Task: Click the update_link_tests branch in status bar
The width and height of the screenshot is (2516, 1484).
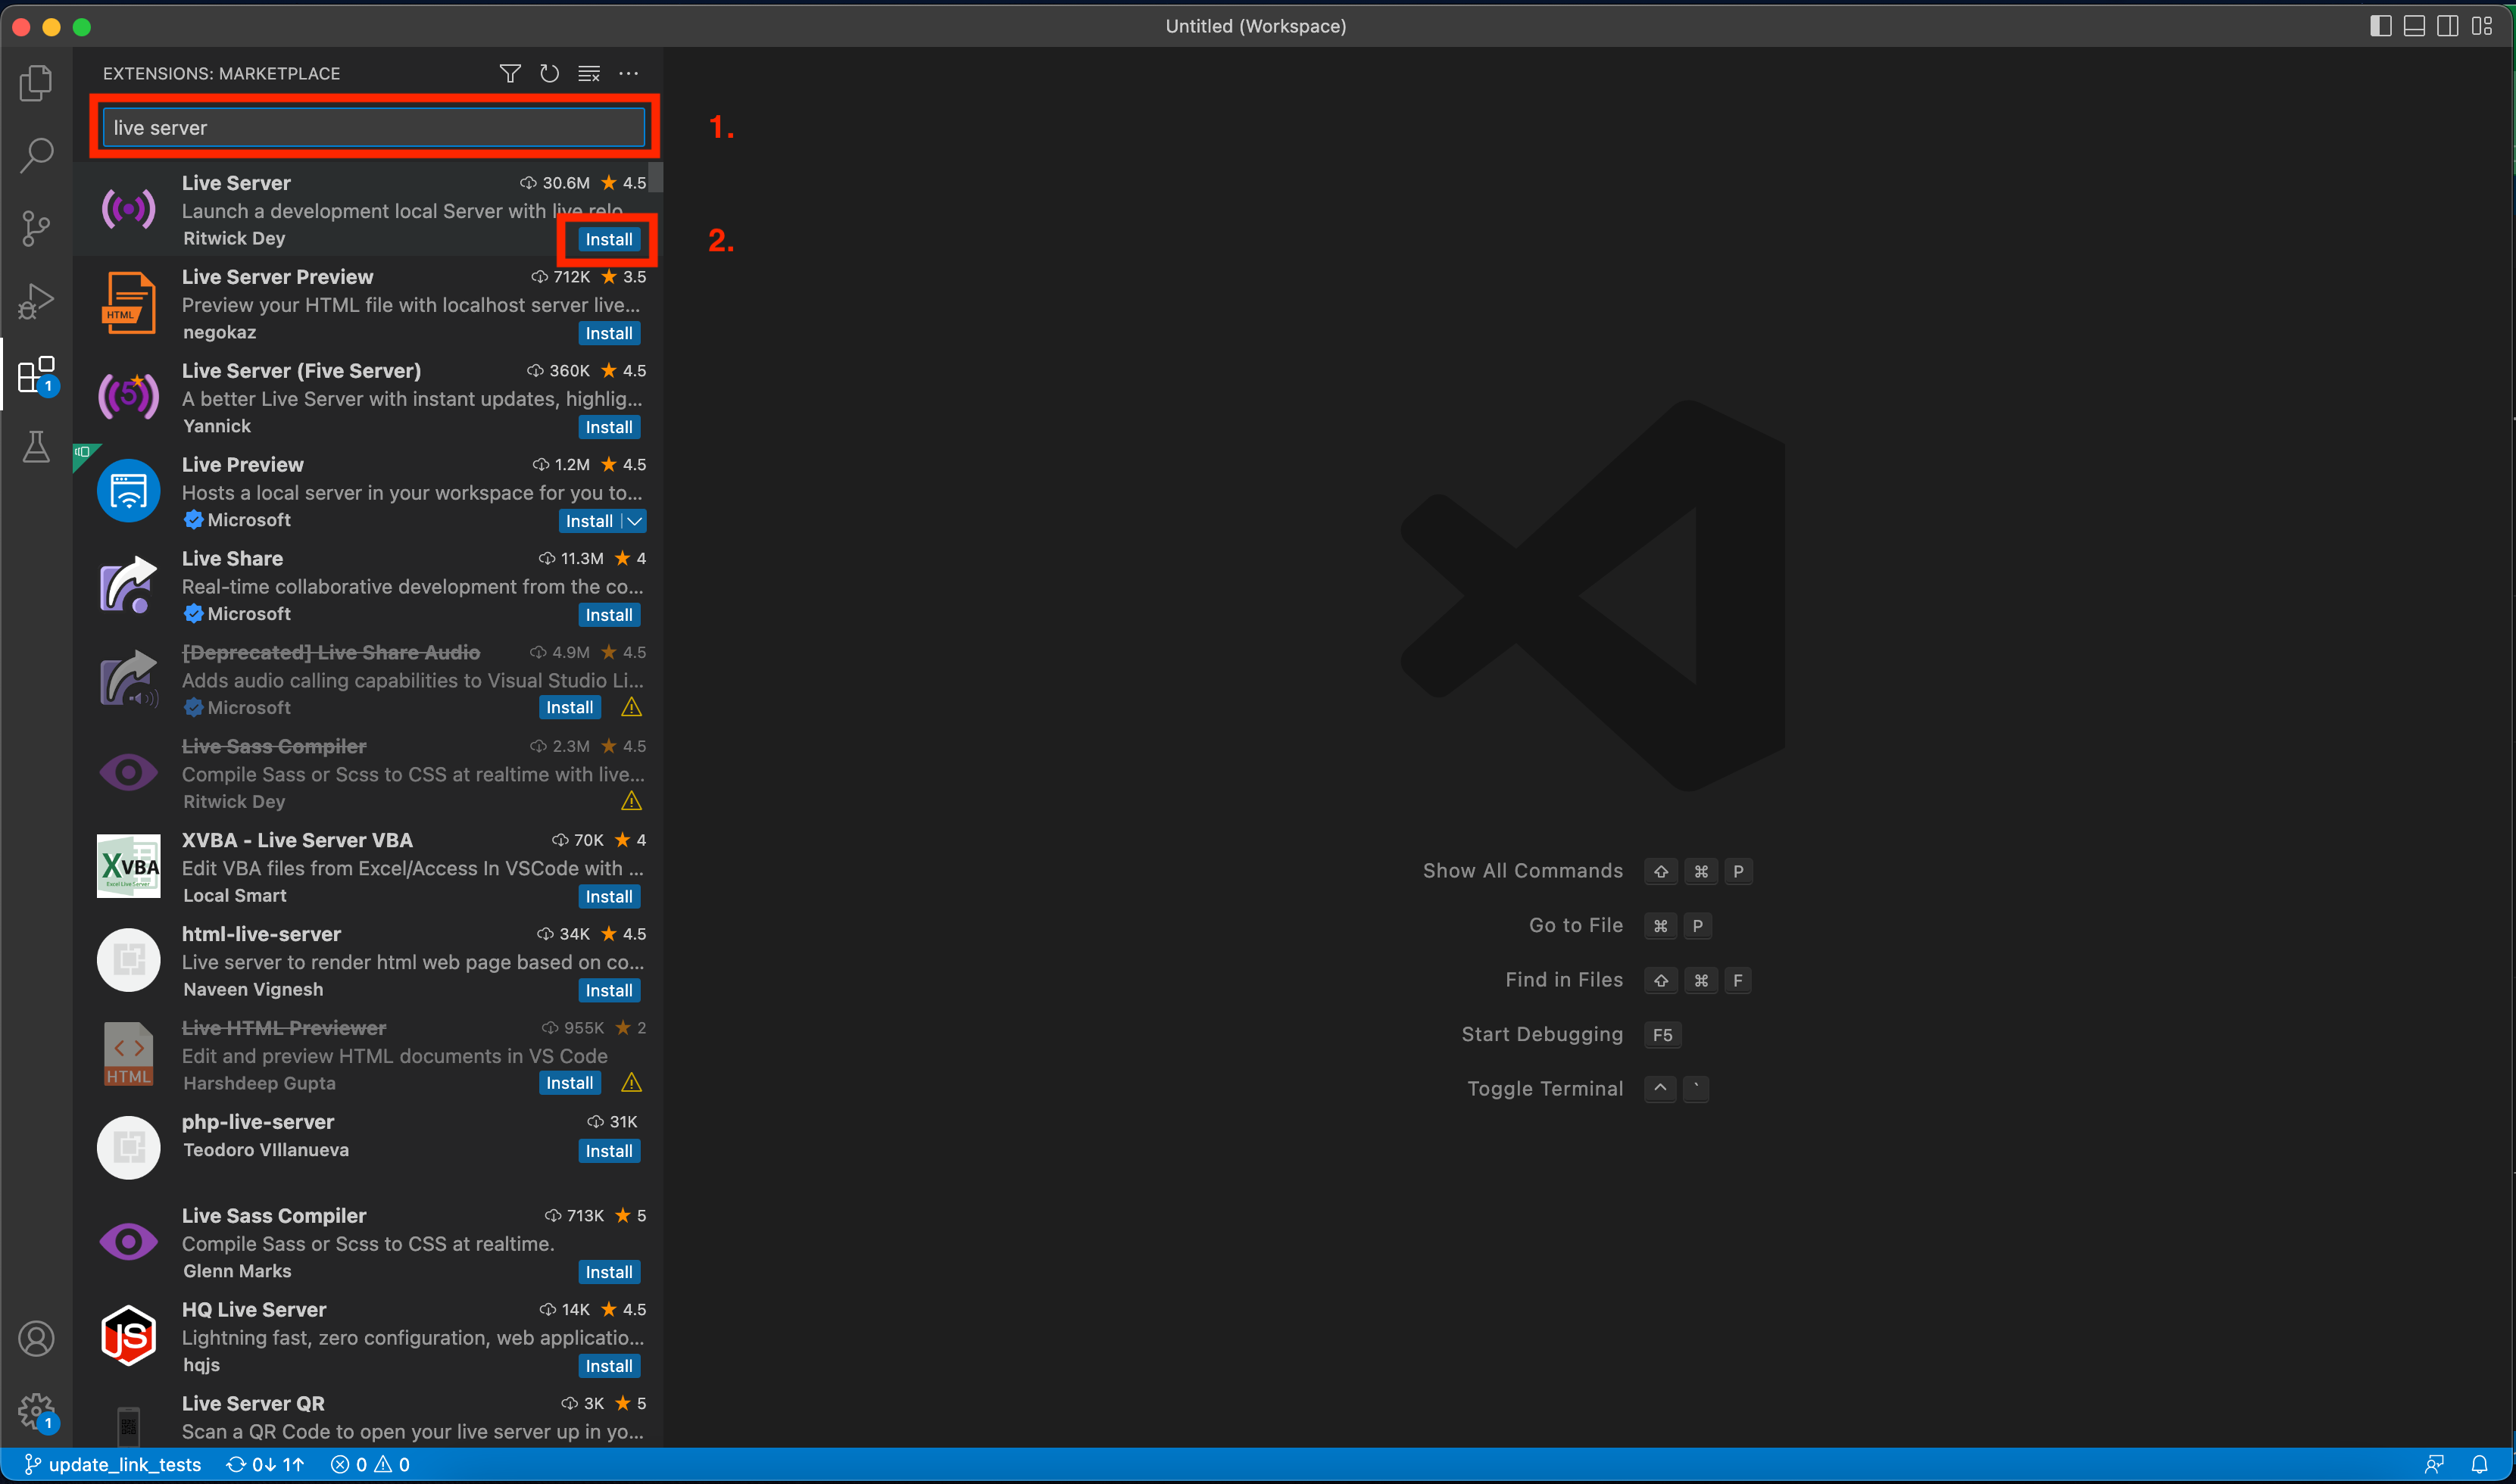Action: click(112, 1464)
